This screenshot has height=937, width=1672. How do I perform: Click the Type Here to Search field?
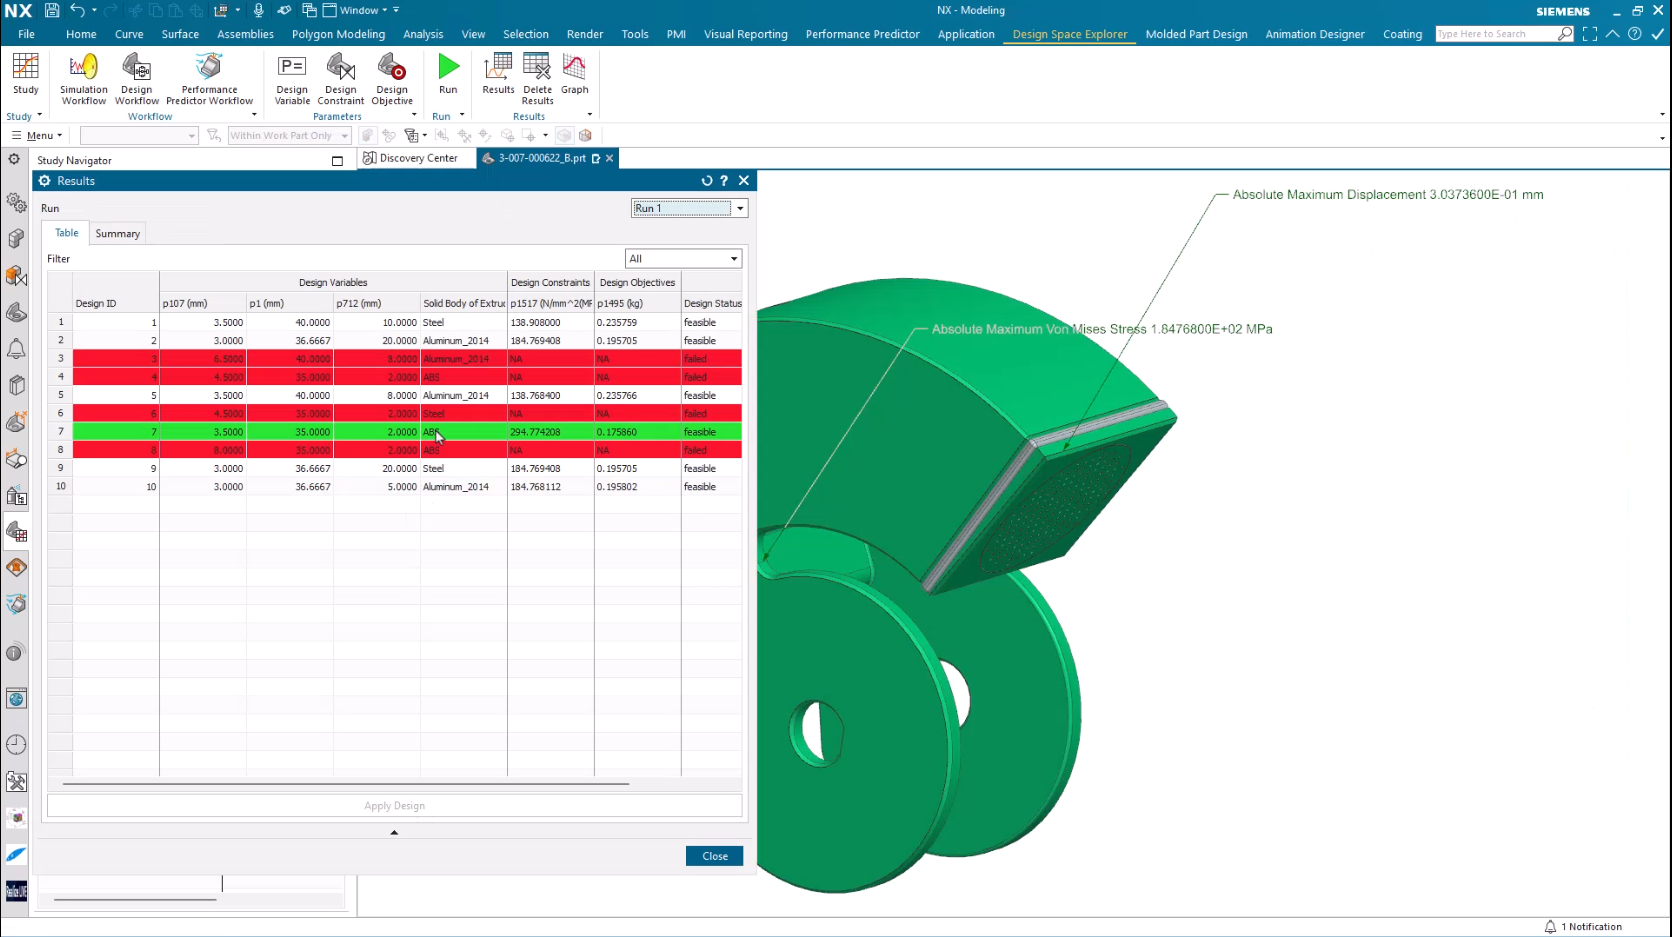tap(1494, 34)
